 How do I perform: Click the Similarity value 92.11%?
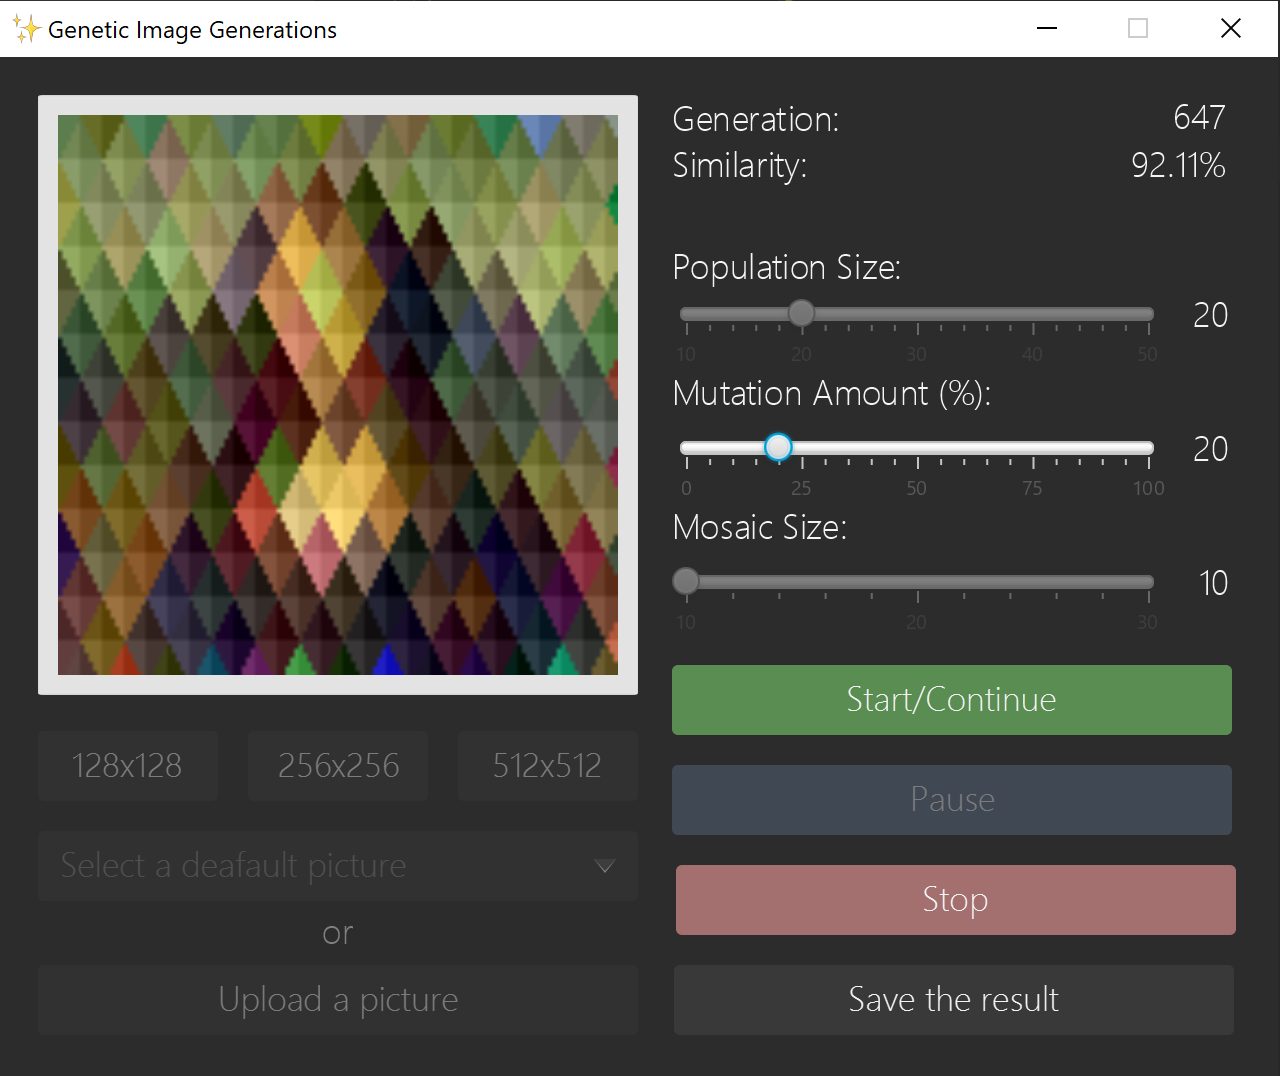point(1178,165)
